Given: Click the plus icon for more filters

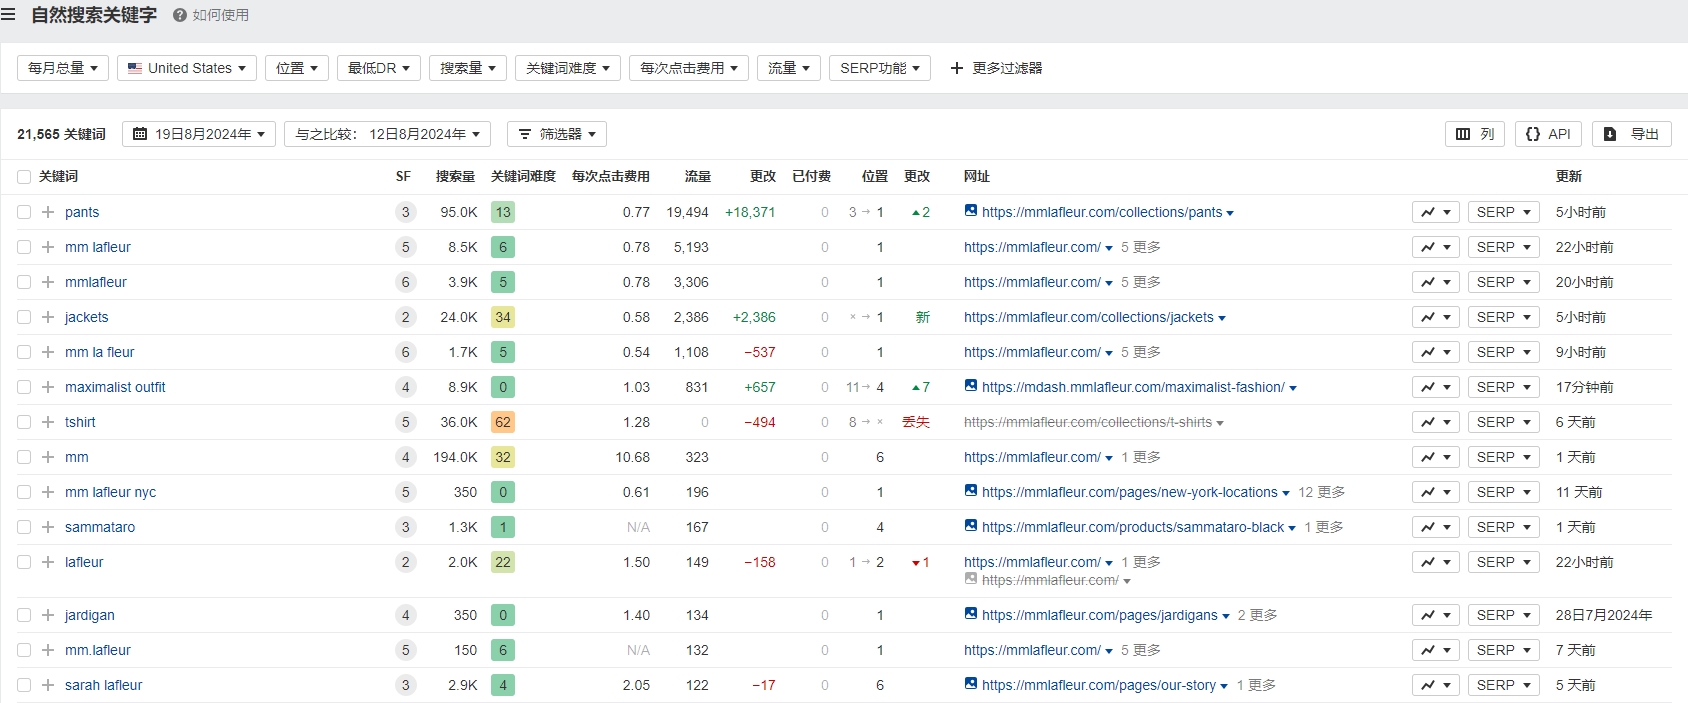Looking at the screenshot, I should 957,68.
